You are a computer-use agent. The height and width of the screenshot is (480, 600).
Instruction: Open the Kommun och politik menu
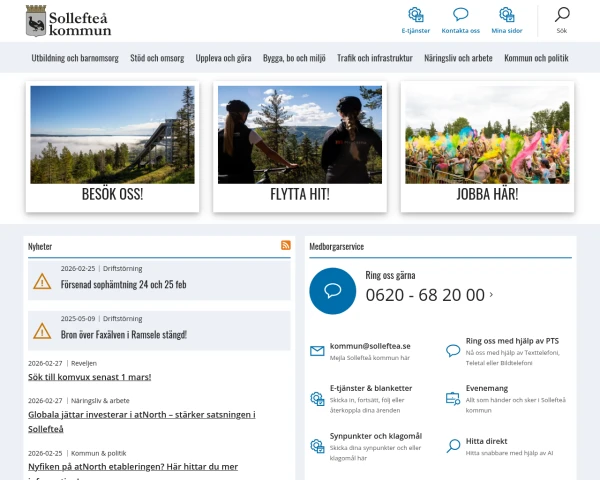pos(536,59)
